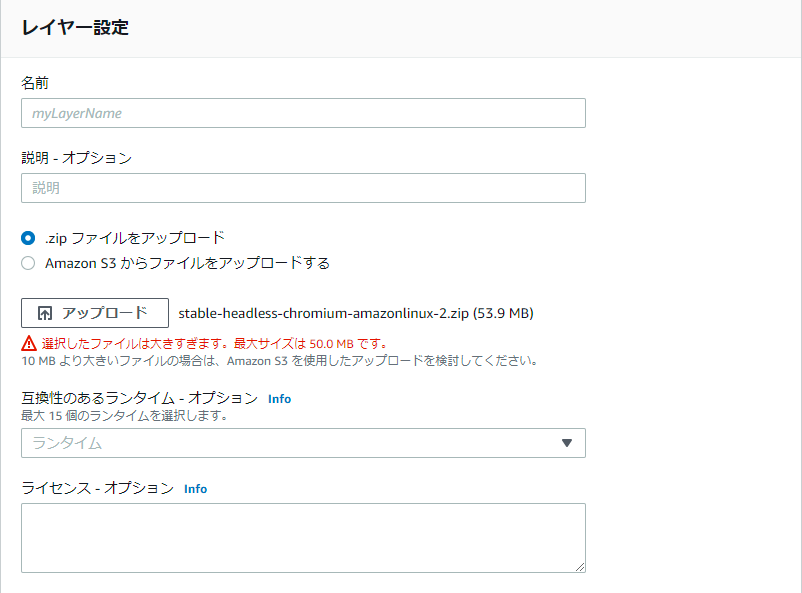Click the 名前 field label
Screen dimensions: 802x593
click(x=35, y=82)
